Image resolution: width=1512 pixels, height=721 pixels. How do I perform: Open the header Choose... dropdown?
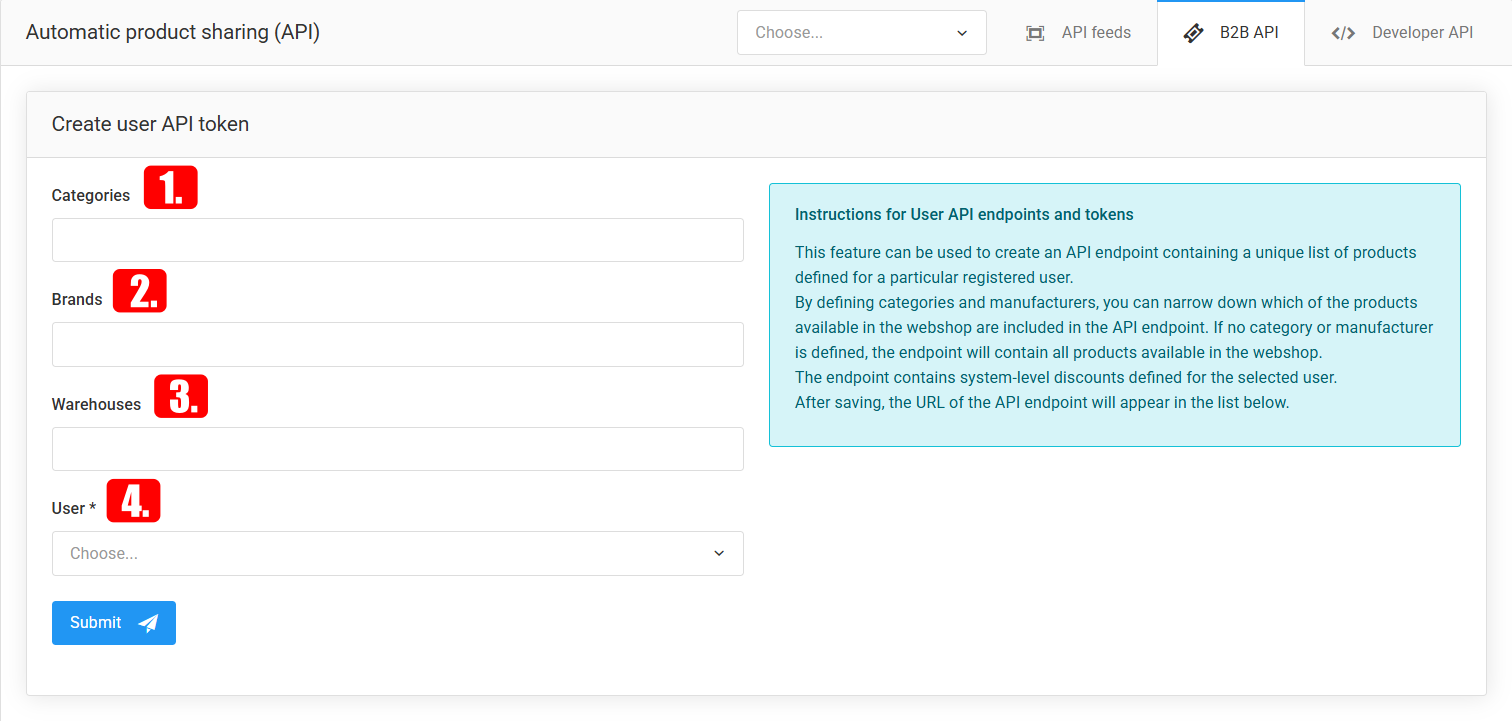click(862, 32)
